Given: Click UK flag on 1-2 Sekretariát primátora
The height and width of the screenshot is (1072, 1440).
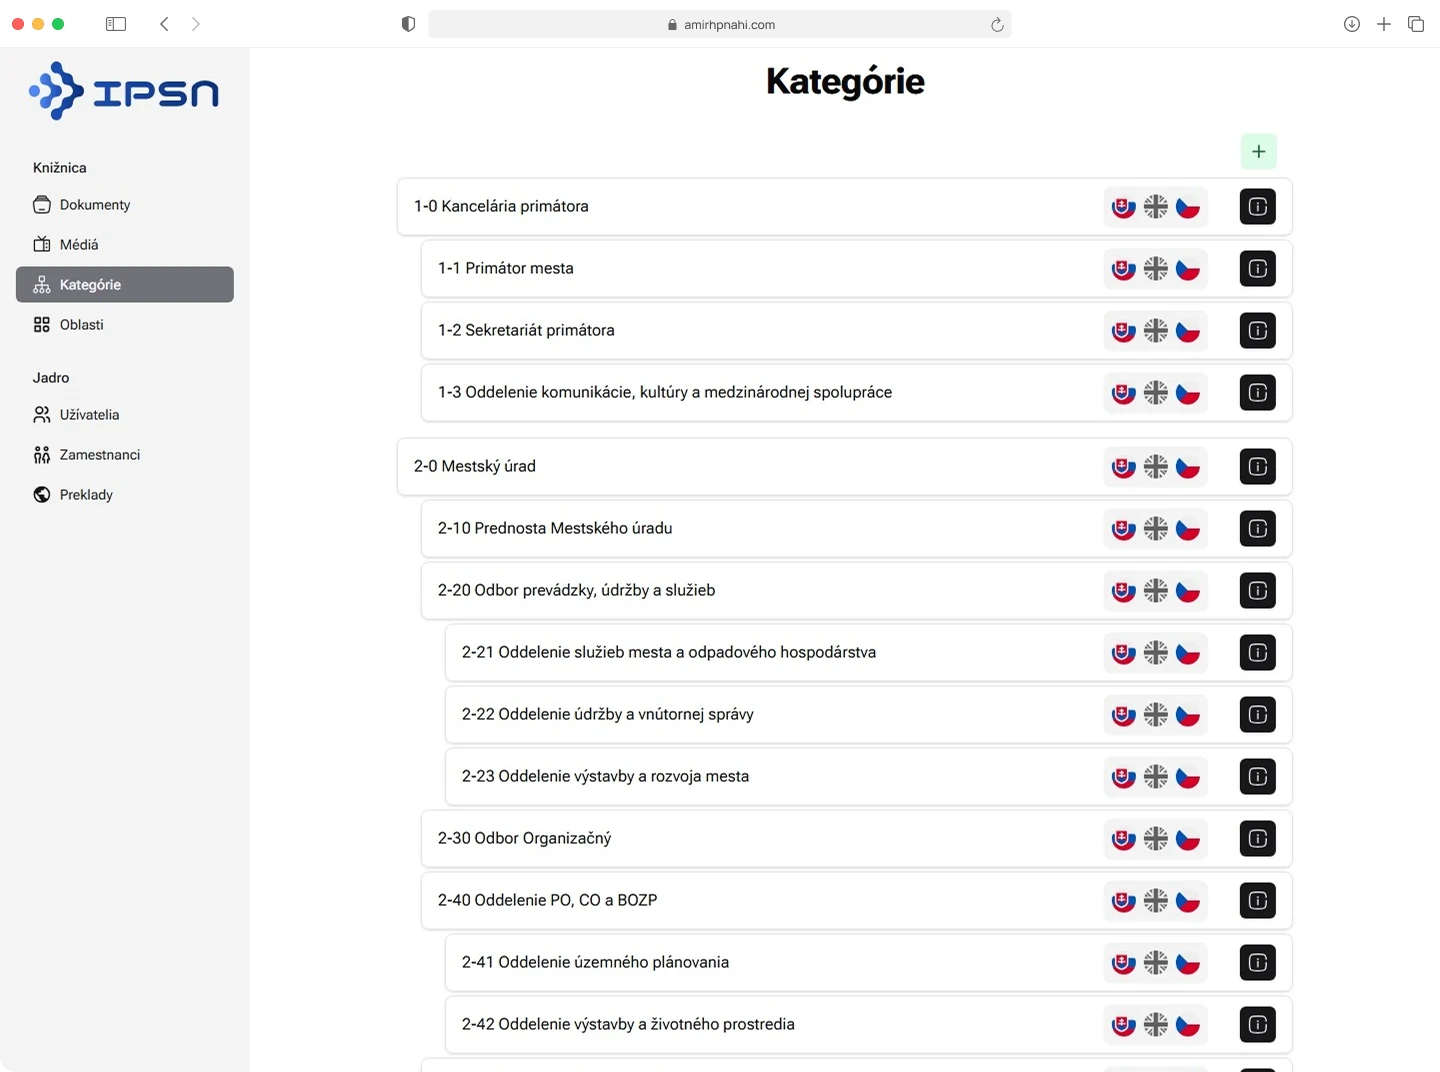Looking at the screenshot, I should [1155, 331].
